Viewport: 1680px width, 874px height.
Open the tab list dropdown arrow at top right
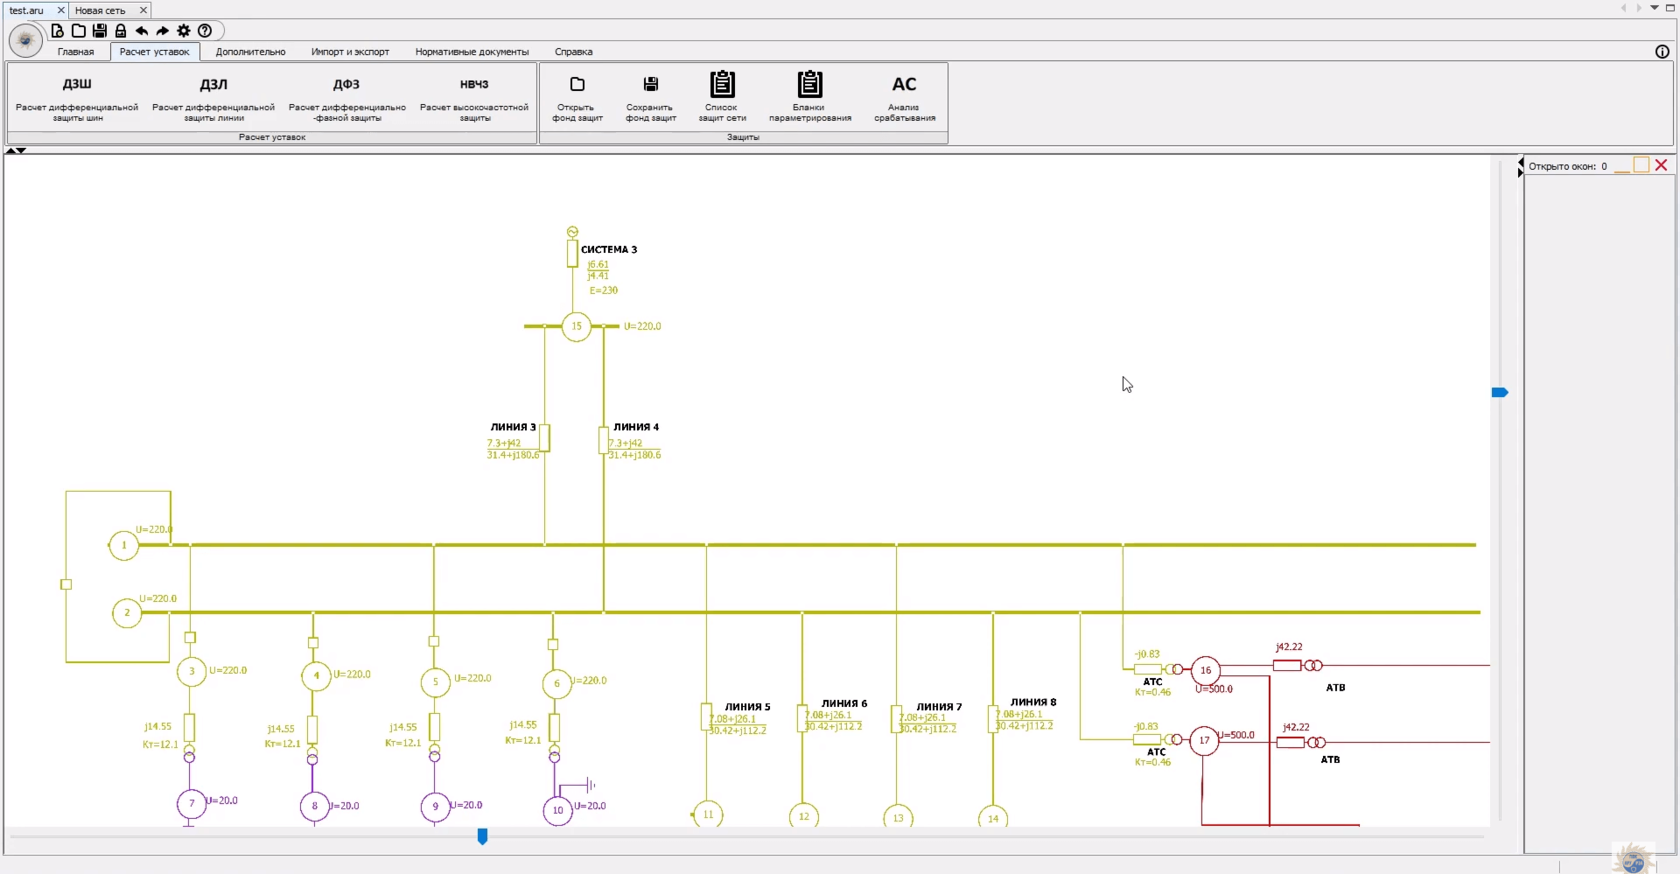(x=1654, y=8)
